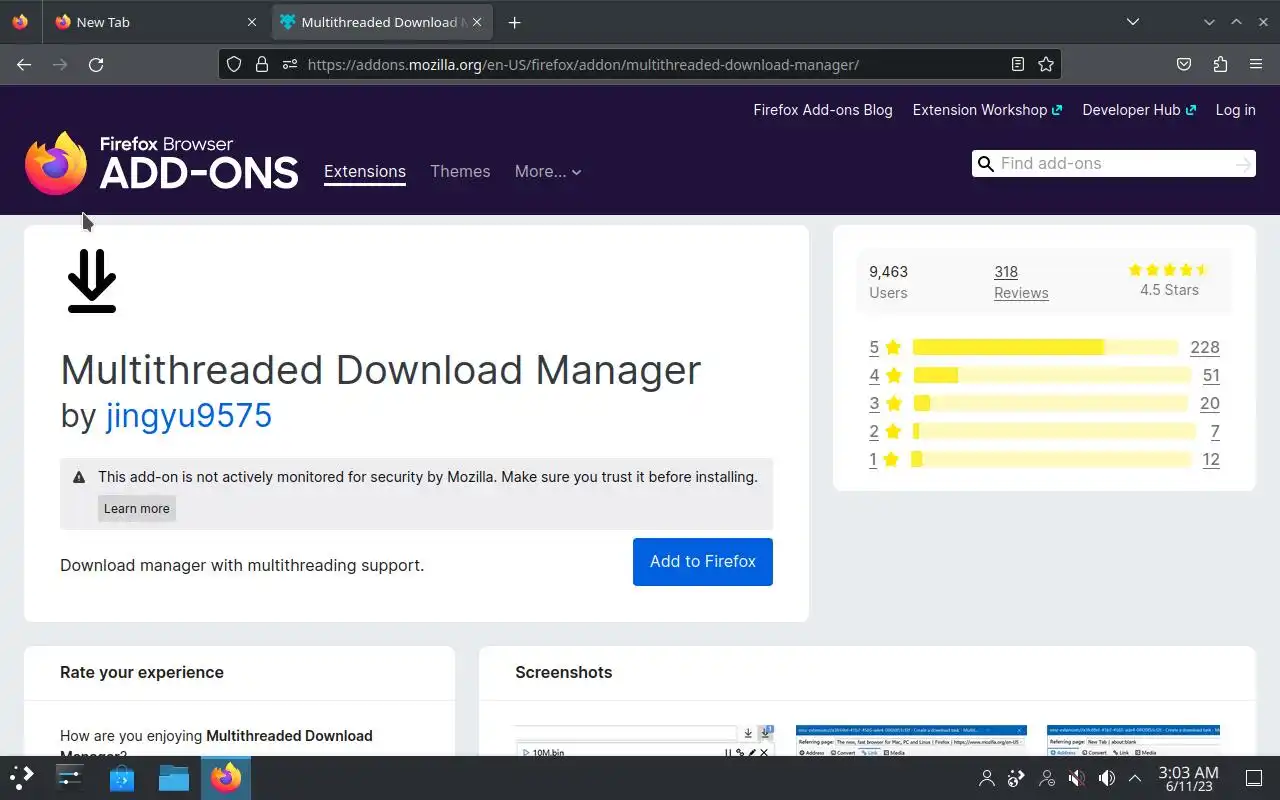Click Add to Firefox button
This screenshot has width=1280, height=800.
point(703,562)
